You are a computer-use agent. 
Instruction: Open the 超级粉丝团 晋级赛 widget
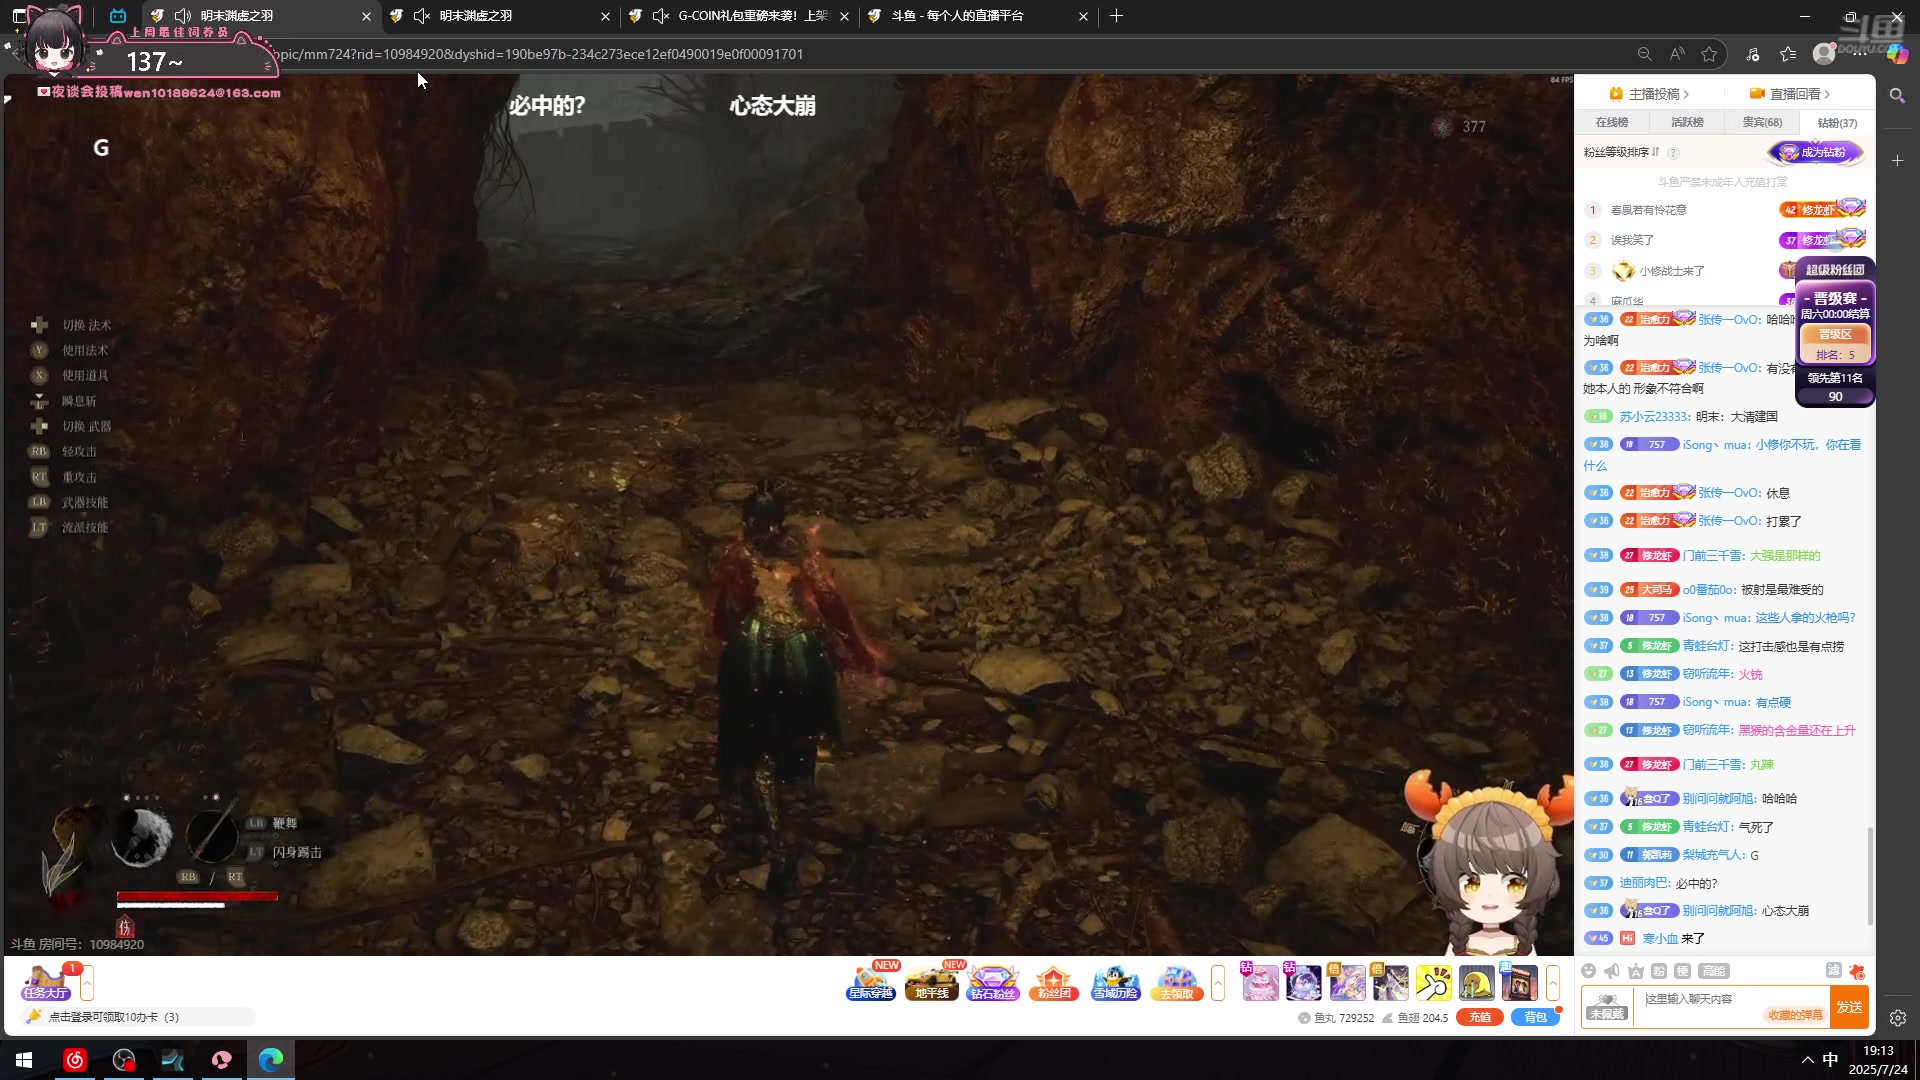point(1835,332)
